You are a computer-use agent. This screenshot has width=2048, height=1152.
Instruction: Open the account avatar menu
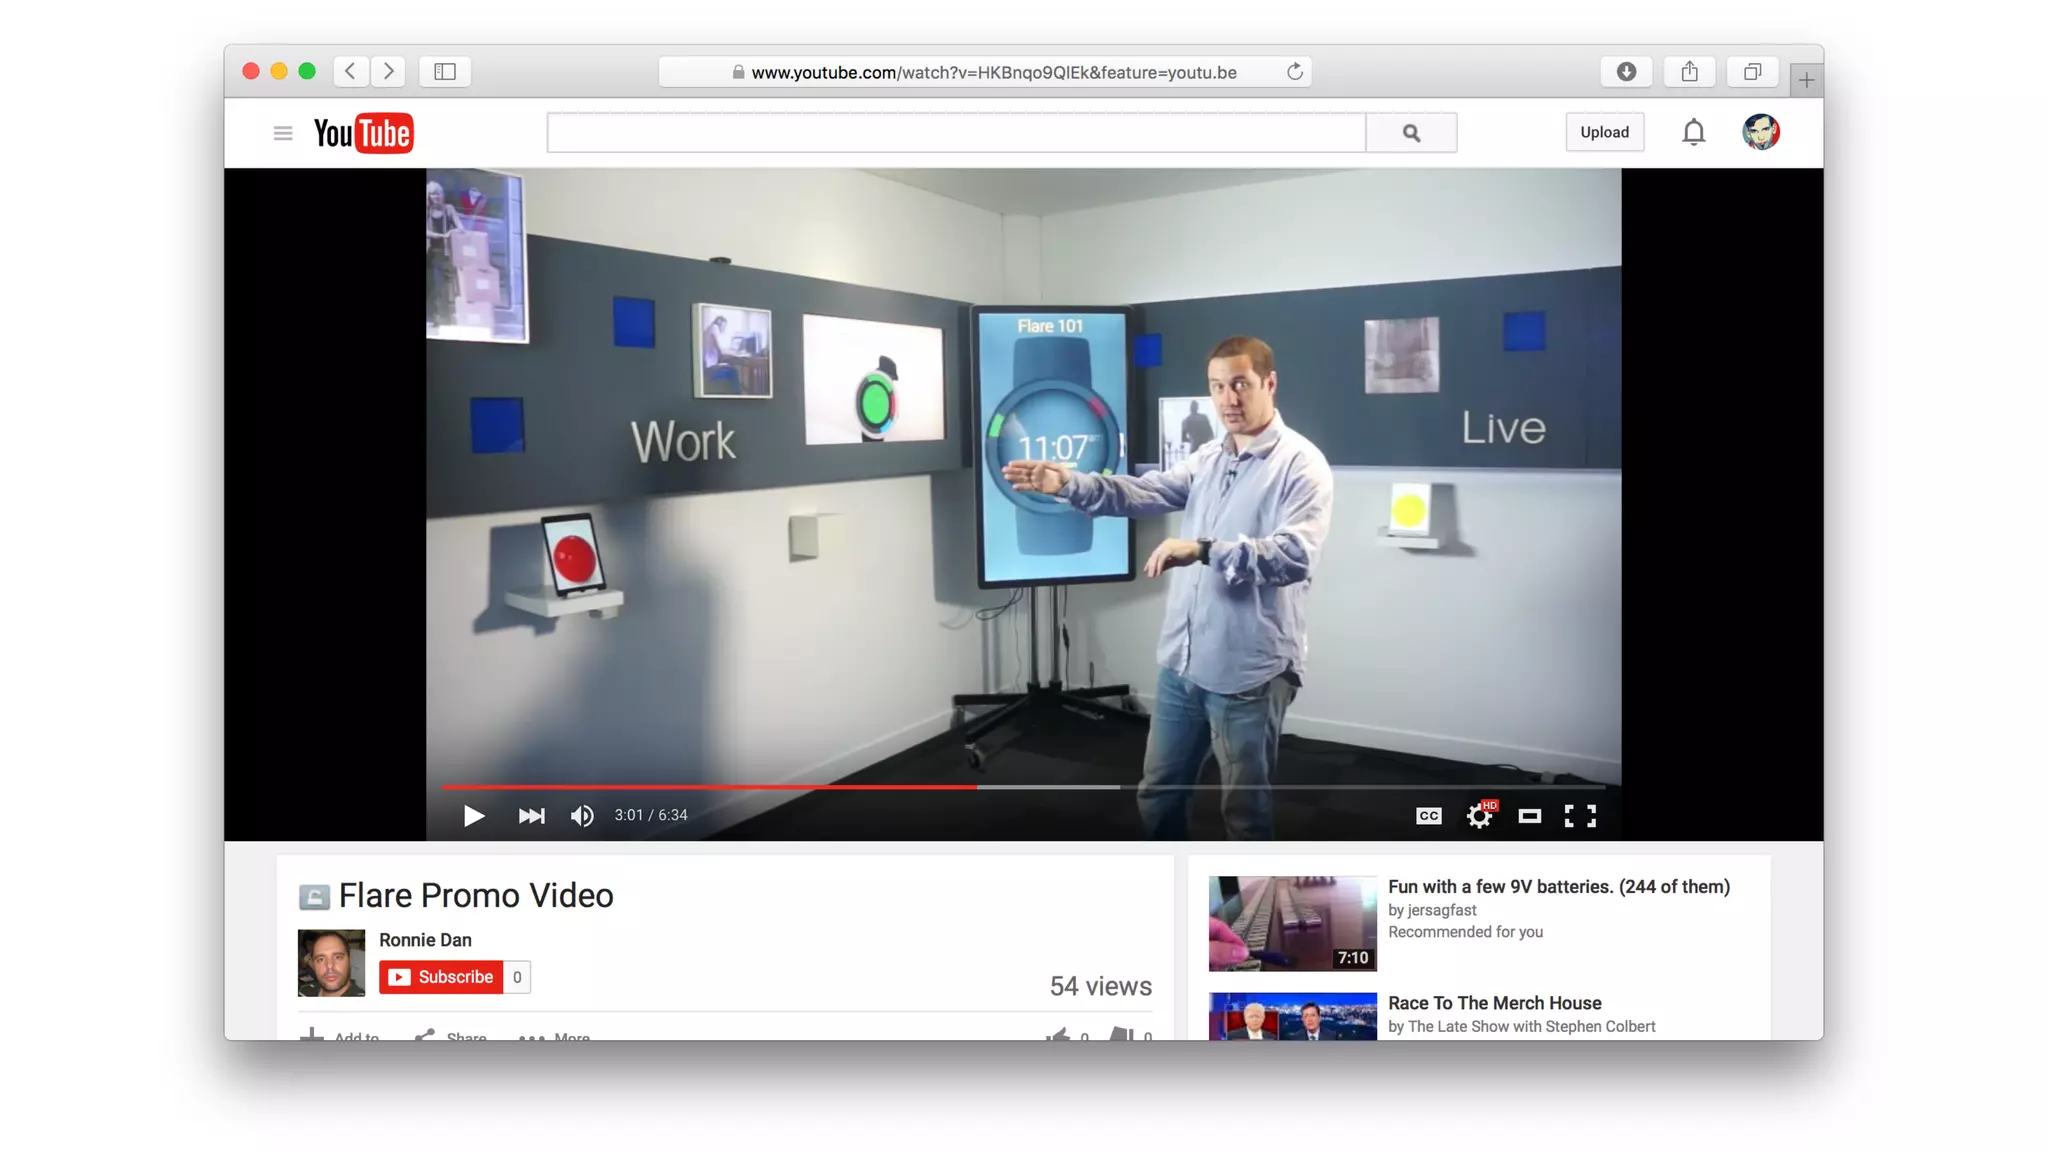pyautogui.click(x=1760, y=132)
